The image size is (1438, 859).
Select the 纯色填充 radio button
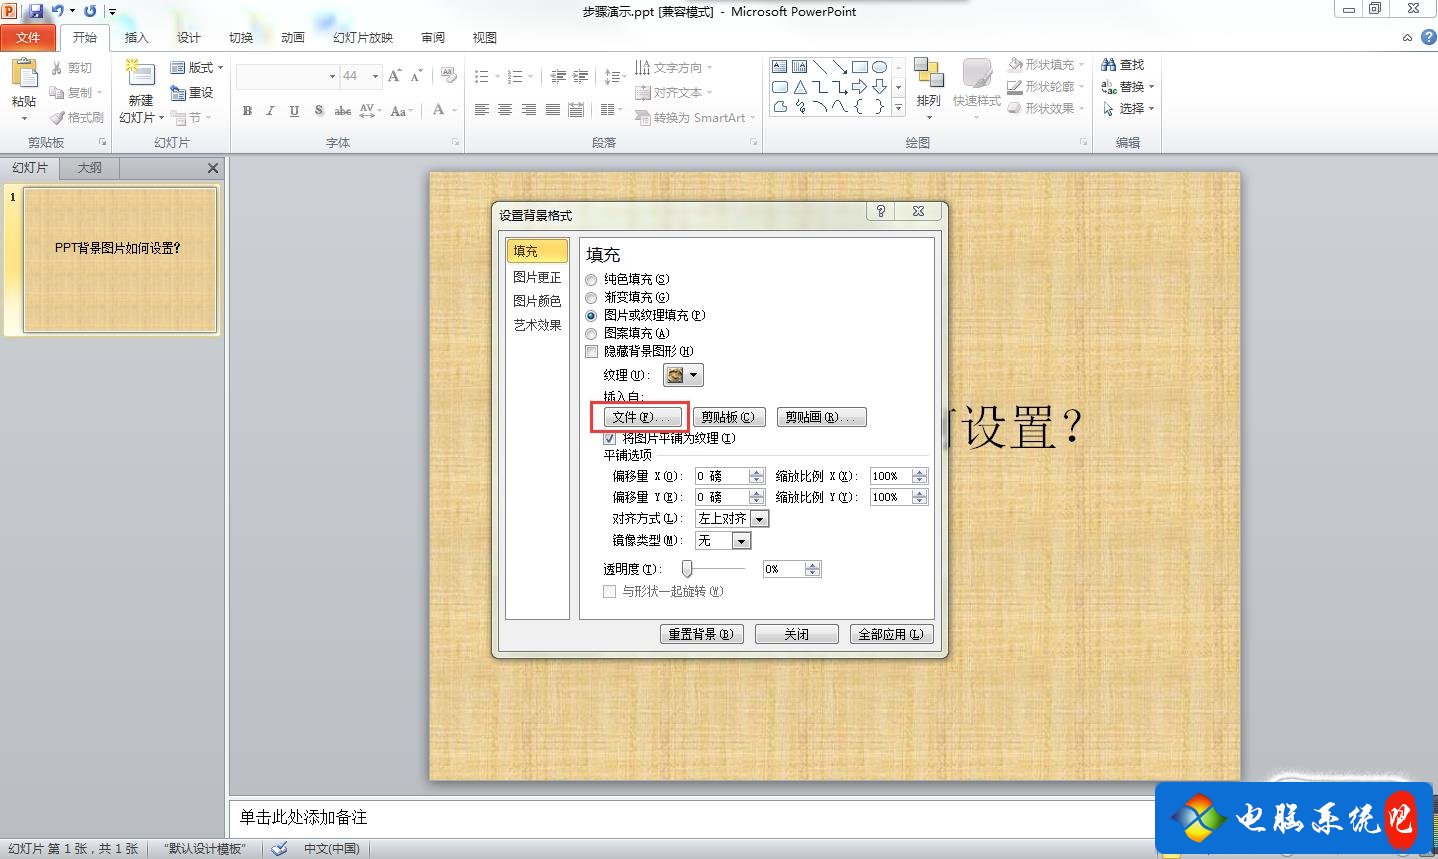[x=591, y=279]
